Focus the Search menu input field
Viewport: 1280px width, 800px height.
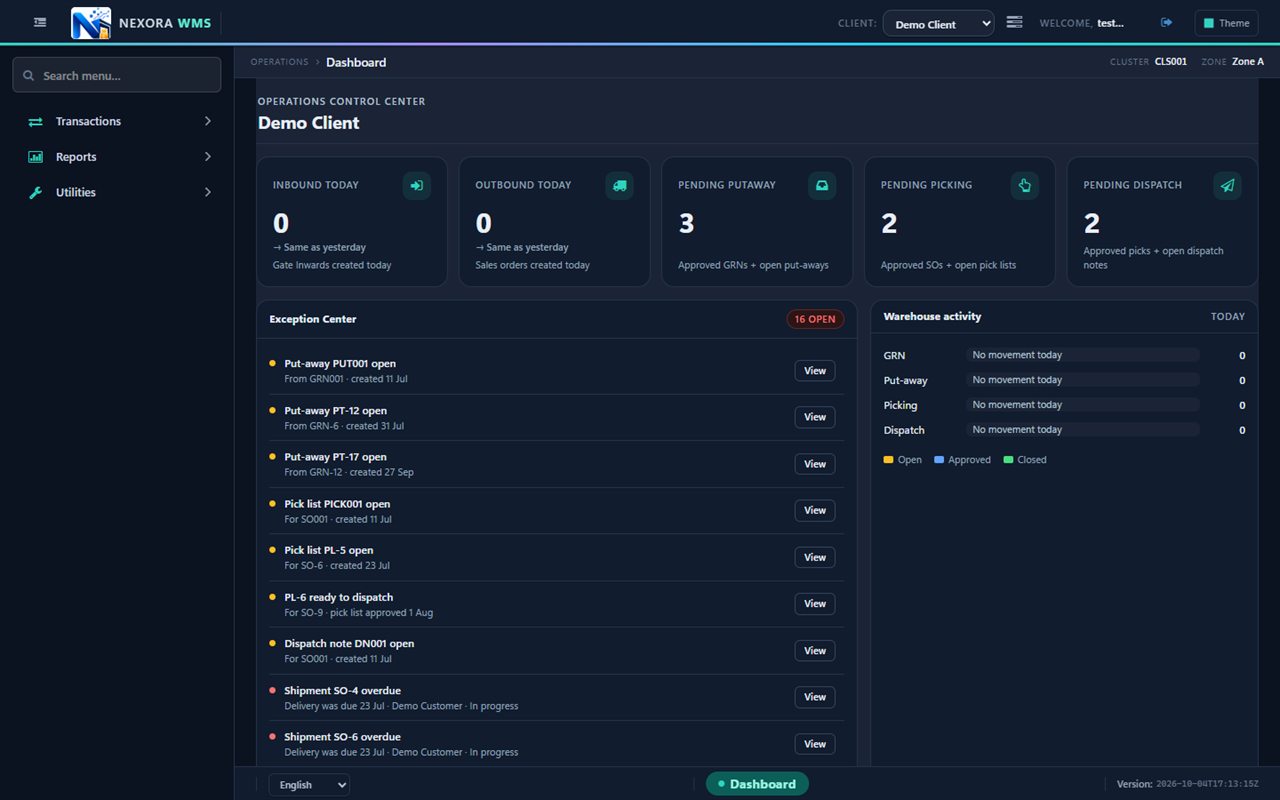coord(117,75)
